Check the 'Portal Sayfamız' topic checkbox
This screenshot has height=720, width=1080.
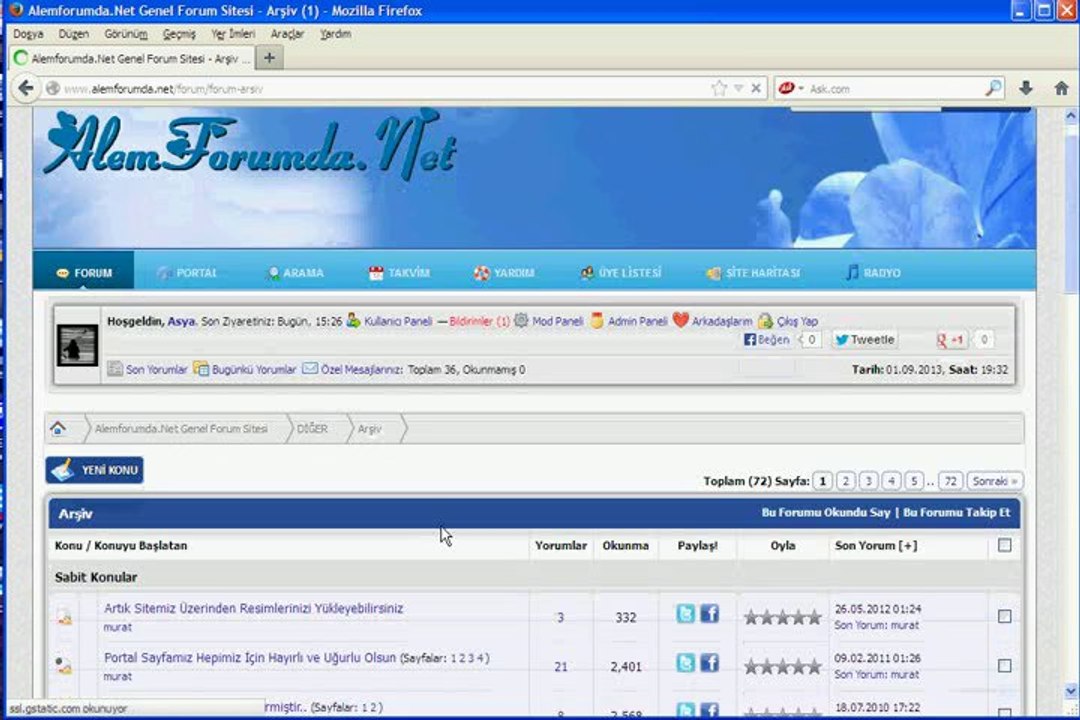click(x=1004, y=666)
